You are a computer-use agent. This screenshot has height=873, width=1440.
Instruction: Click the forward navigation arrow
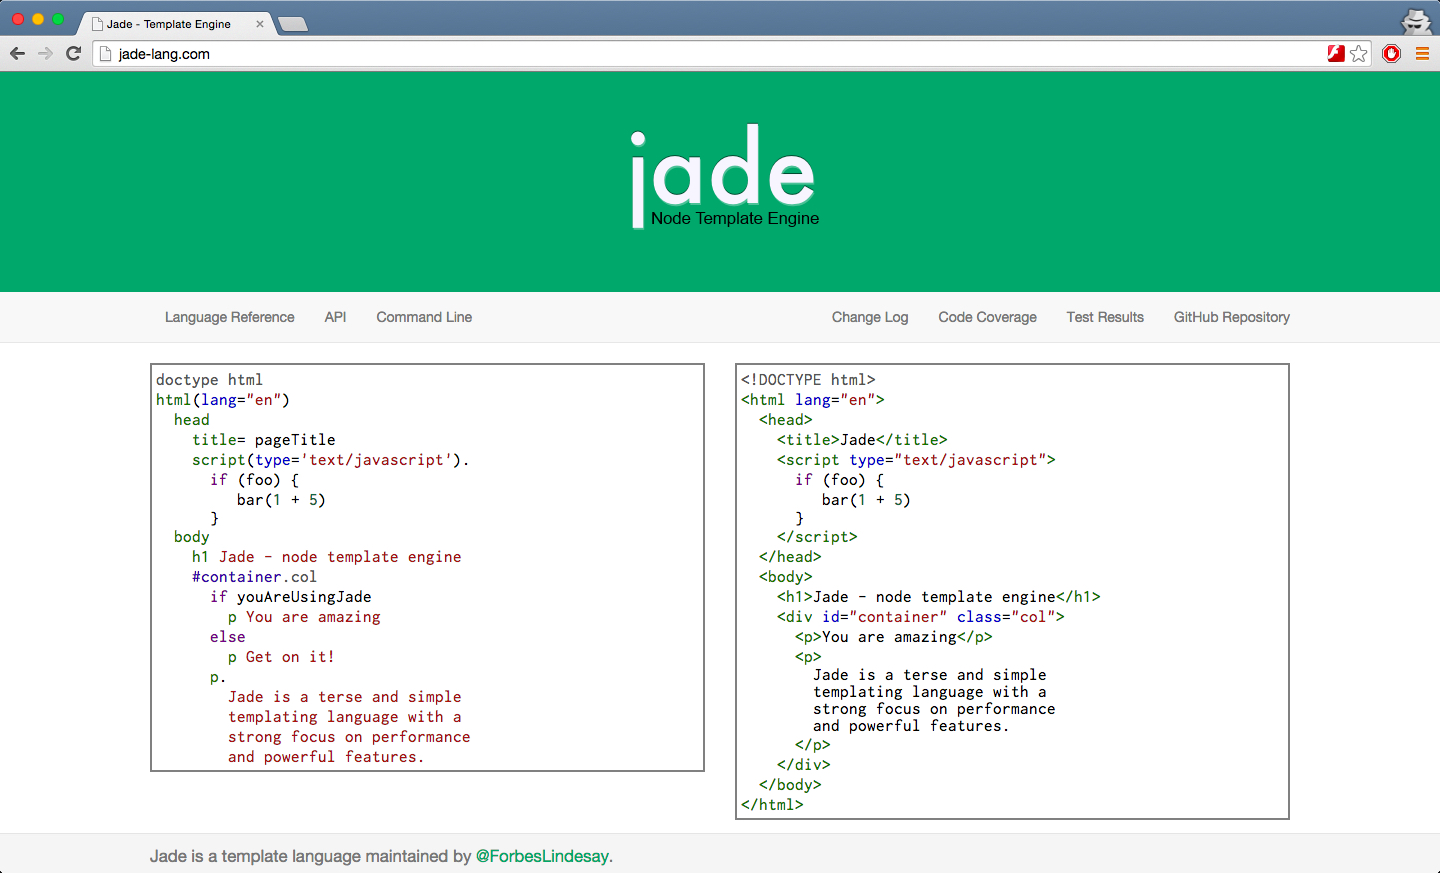44,53
